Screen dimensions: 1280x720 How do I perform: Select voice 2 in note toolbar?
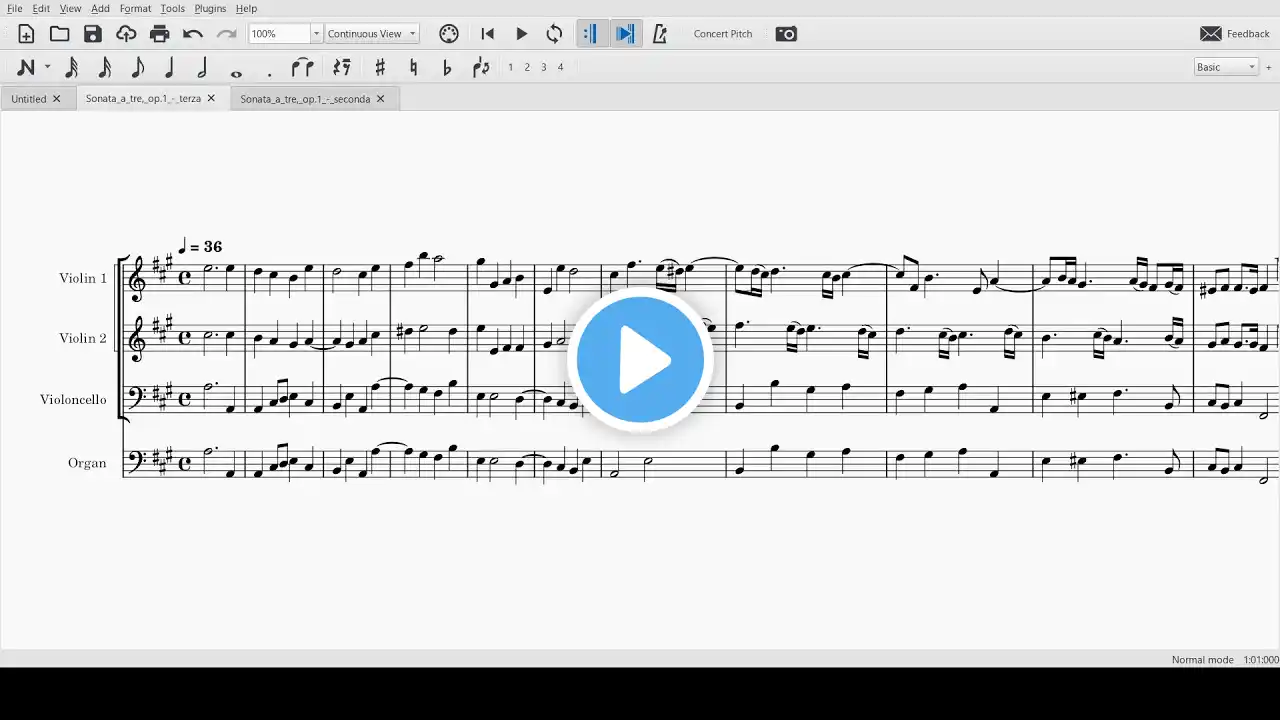pos(527,67)
